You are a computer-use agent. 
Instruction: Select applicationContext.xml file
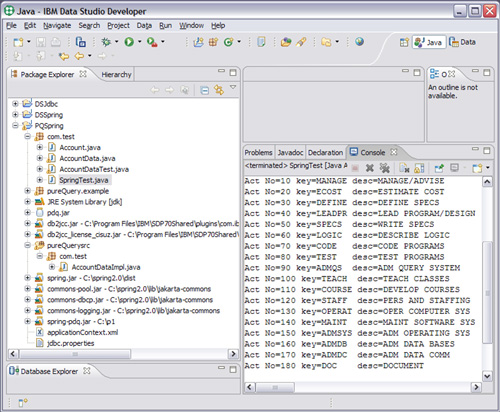tap(83, 332)
